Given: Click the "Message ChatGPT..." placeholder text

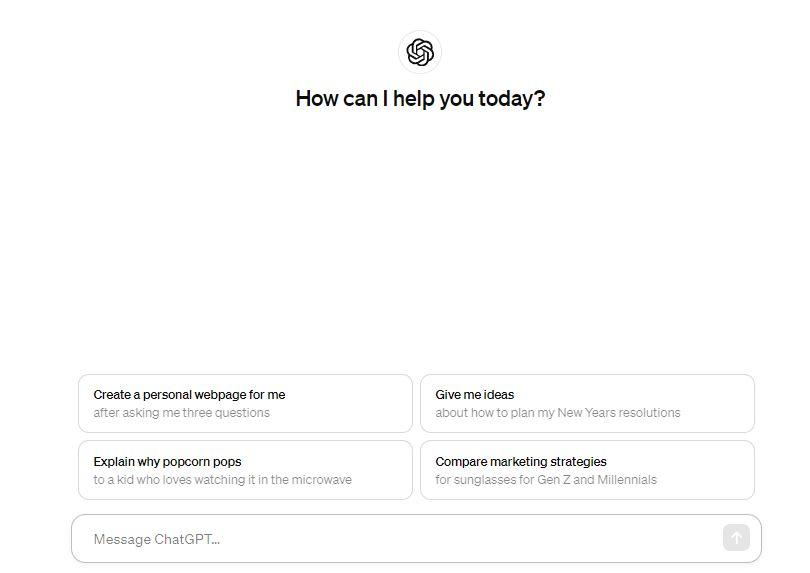Looking at the screenshot, I should pyautogui.click(x=157, y=539).
